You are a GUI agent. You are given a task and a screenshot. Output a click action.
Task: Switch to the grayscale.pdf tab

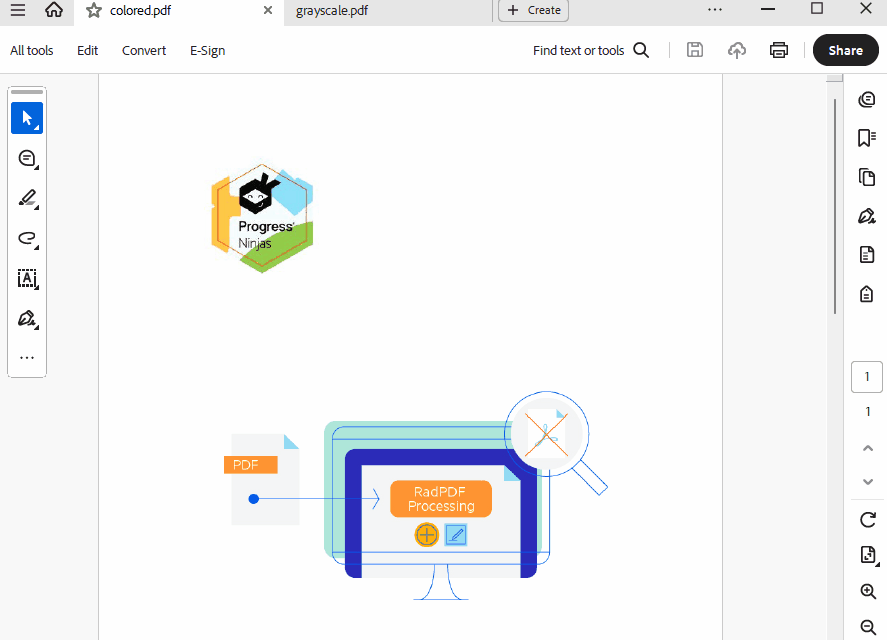[330, 13]
